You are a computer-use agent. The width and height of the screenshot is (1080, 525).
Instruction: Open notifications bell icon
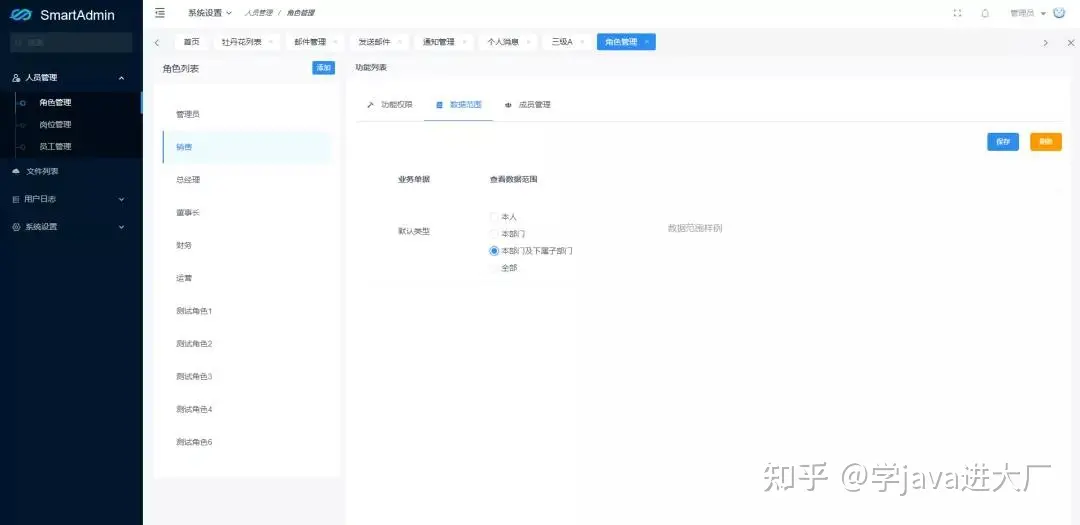click(985, 13)
